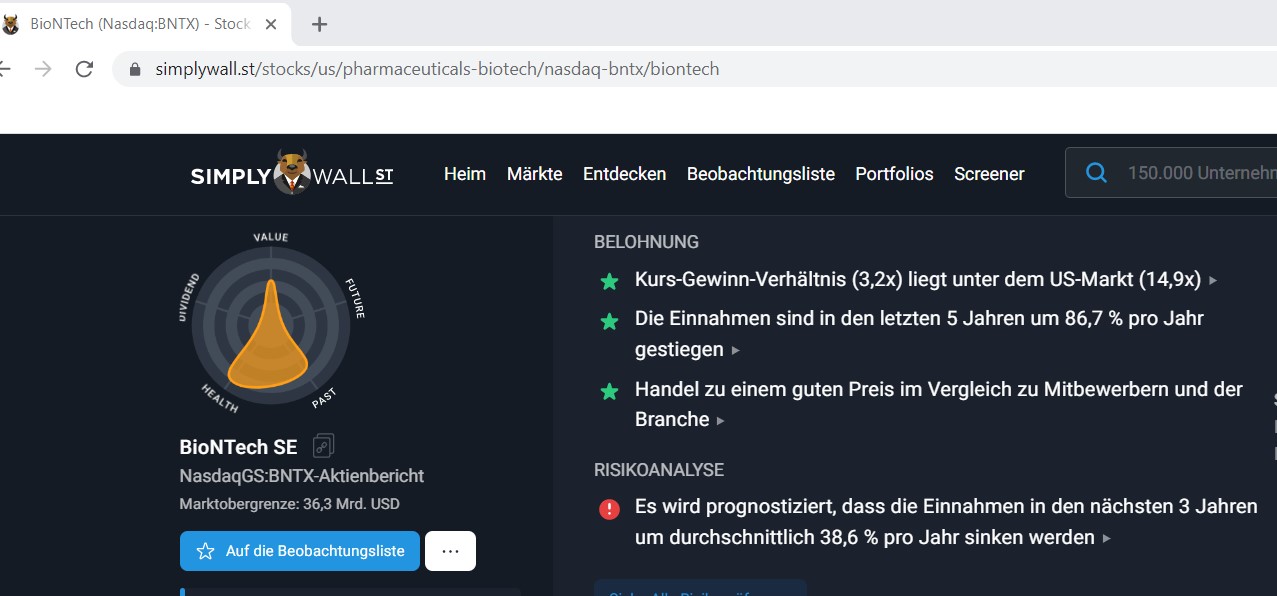
Task: Click the link icon next to BioNTech SE
Action: tap(322, 444)
